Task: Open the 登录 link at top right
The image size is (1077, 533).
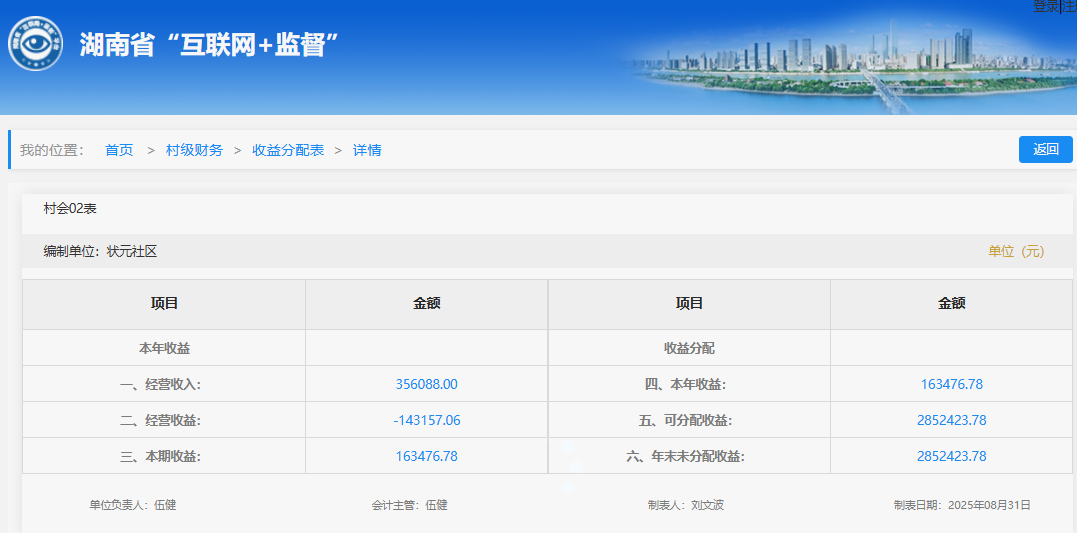Action: click(1045, 6)
